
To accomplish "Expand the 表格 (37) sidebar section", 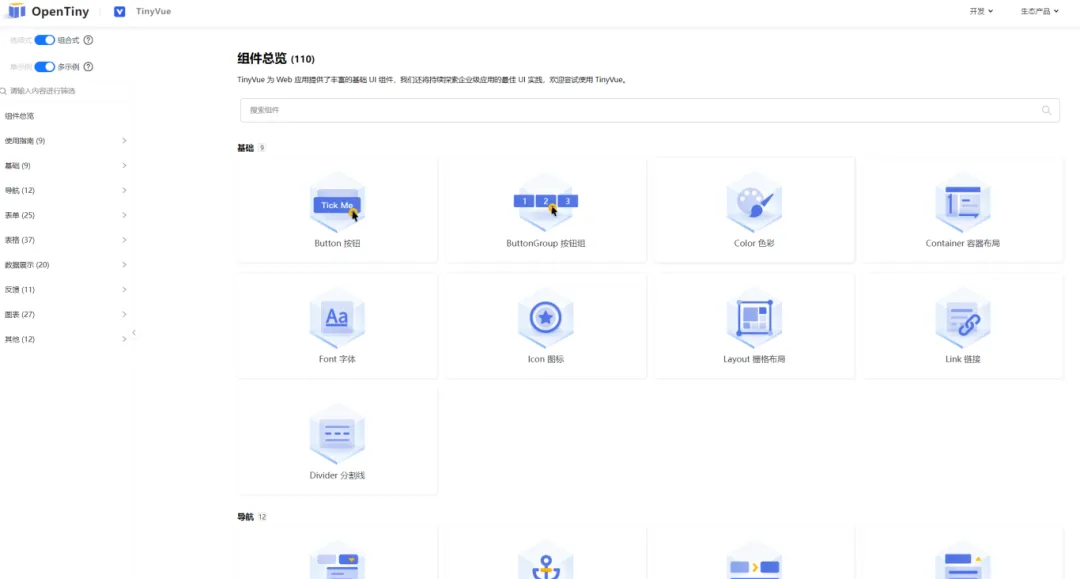I will (65, 240).
